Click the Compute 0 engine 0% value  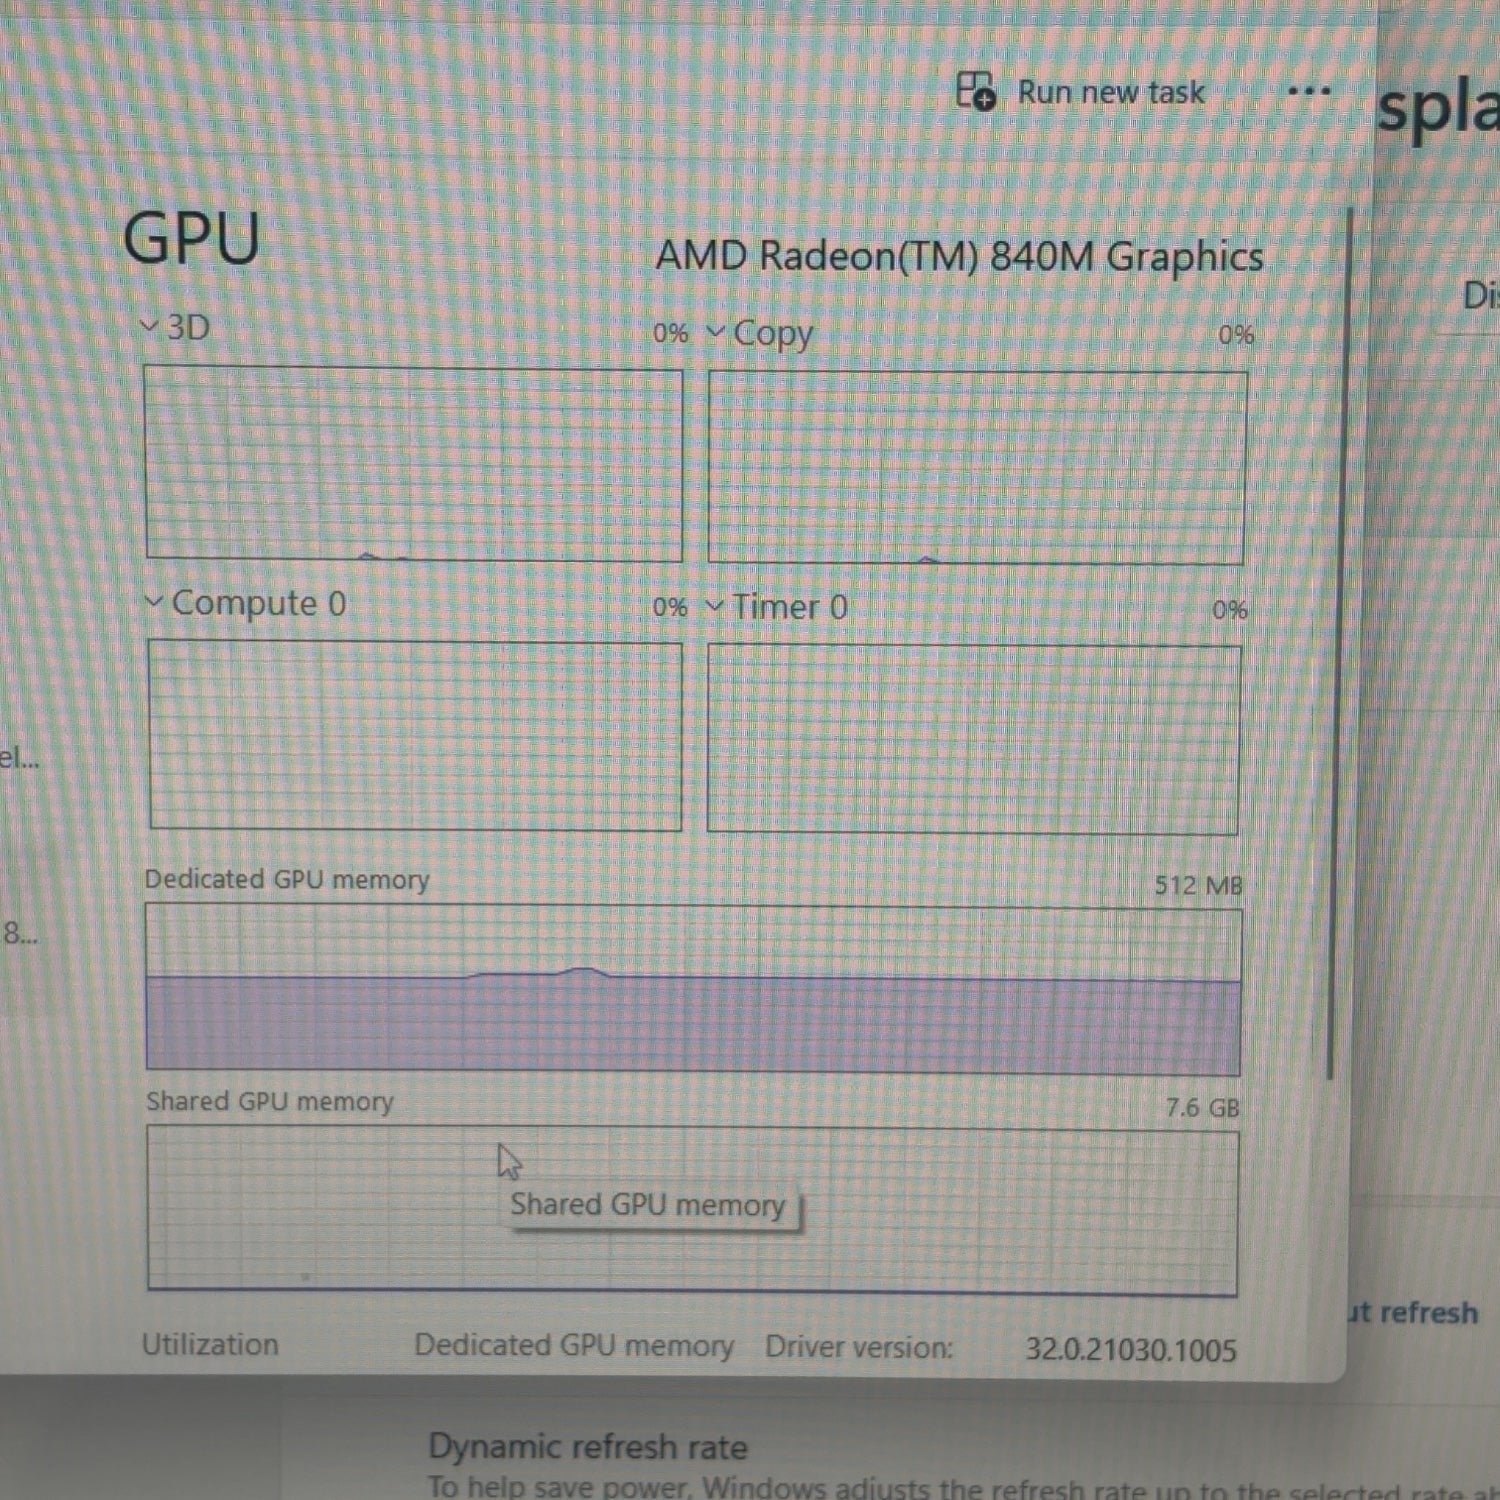pos(670,607)
